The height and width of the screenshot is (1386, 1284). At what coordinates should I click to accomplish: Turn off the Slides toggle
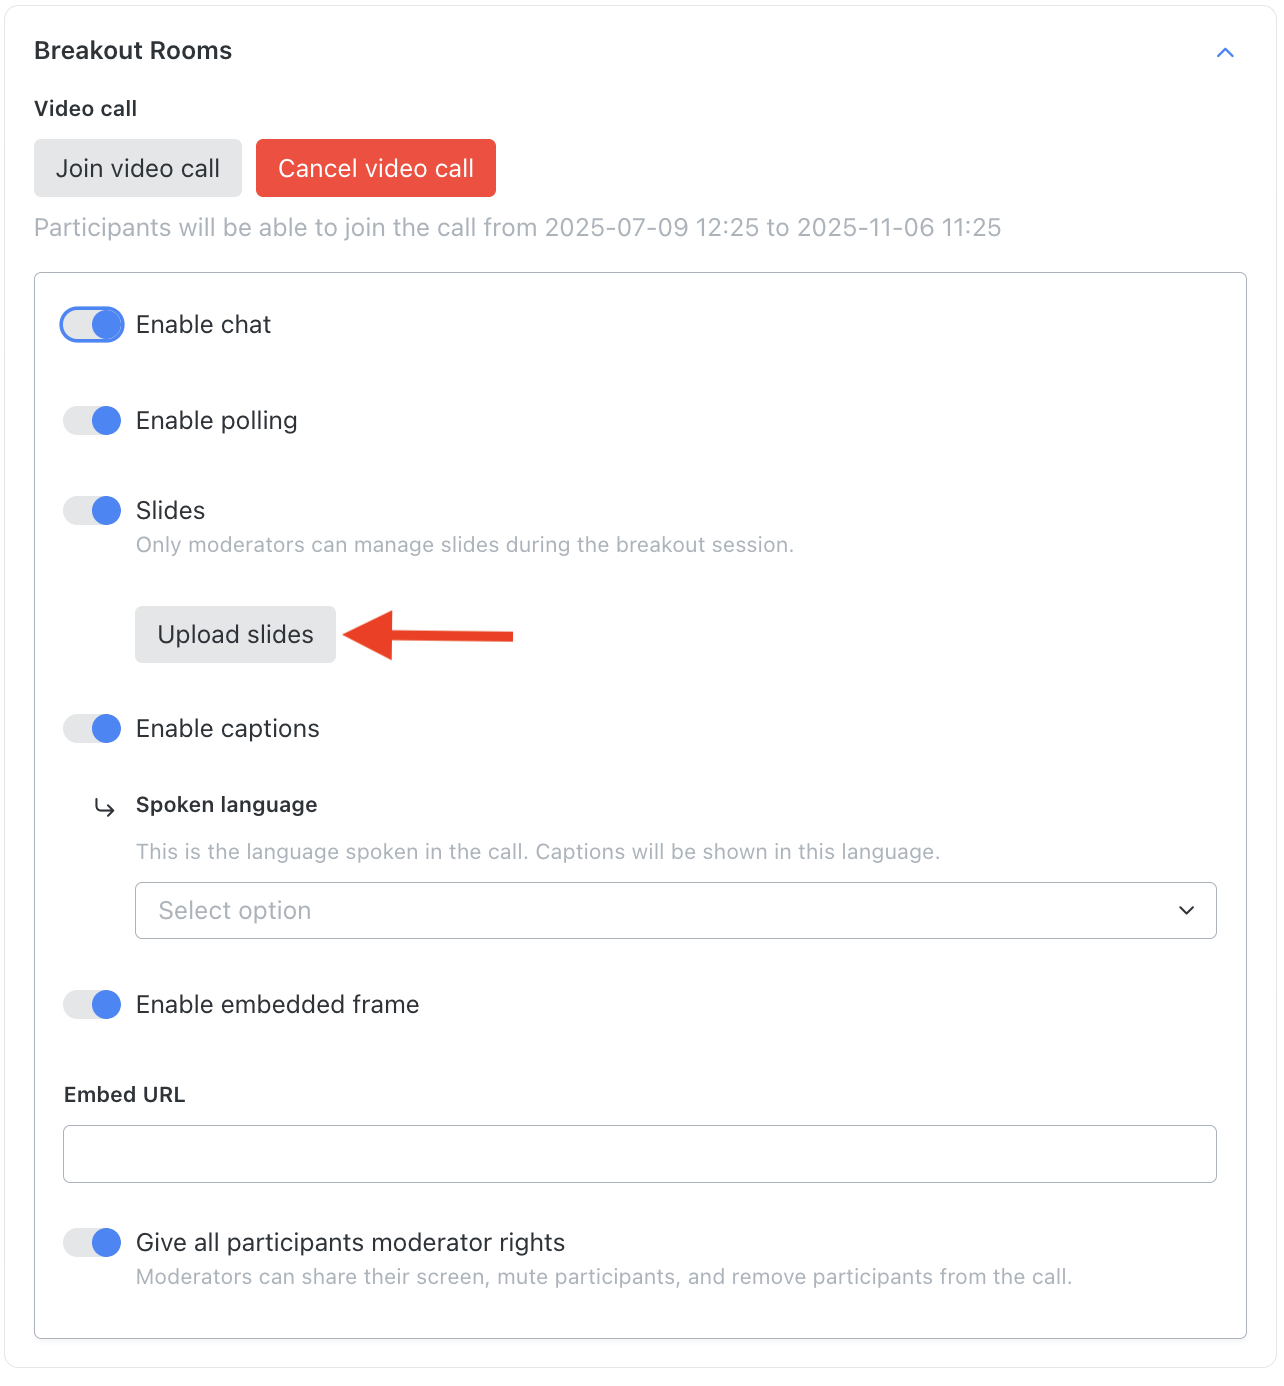pos(92,511)
